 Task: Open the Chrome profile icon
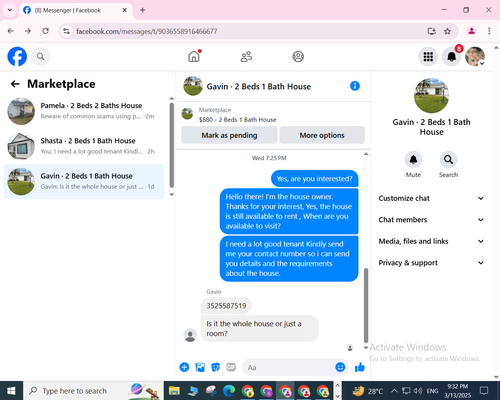point(471,31)
